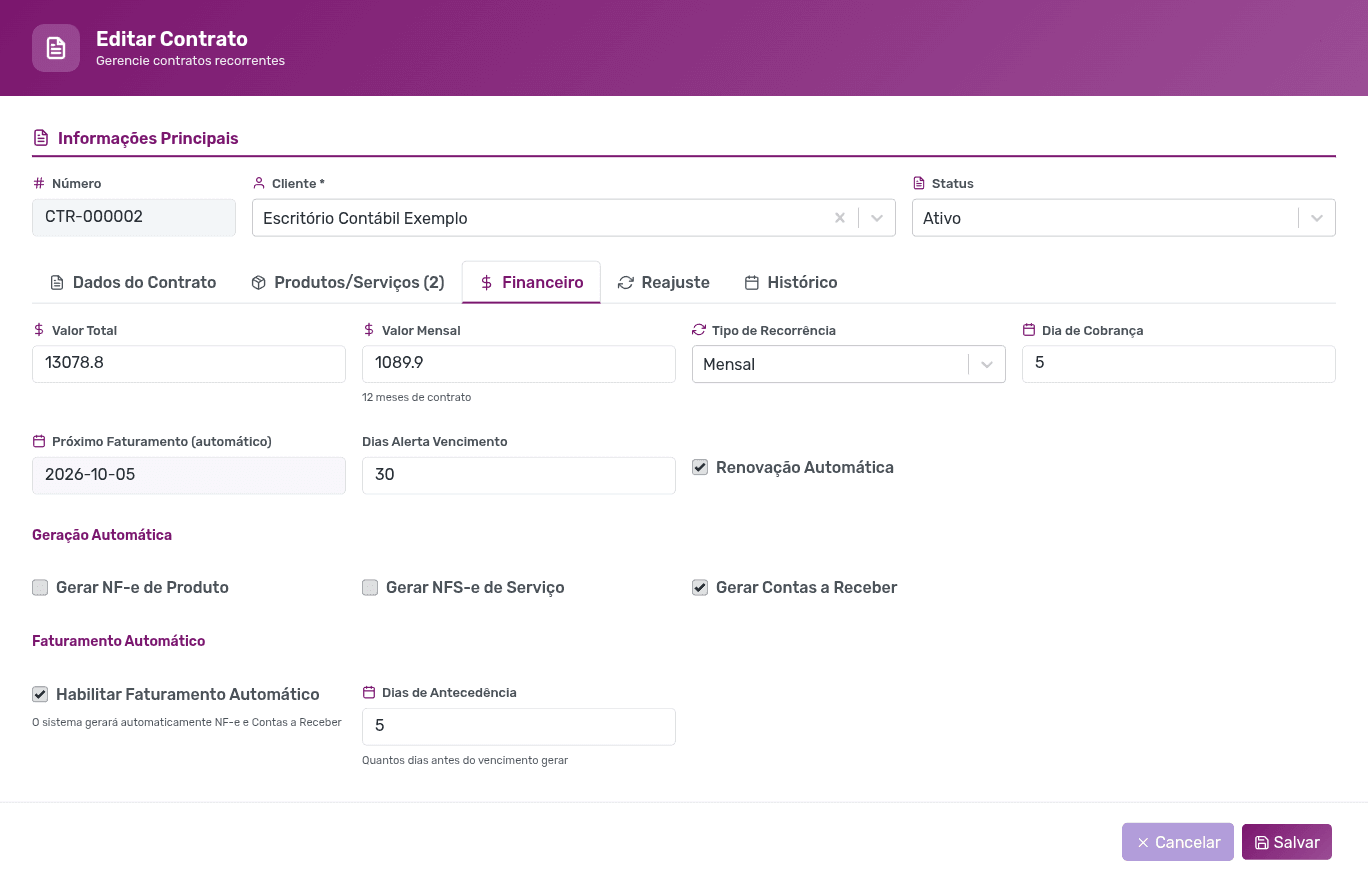The width and height of the screenshot is (1368, 876).
Task: Open the Histórico tab
Action: [x=791, y=282]
